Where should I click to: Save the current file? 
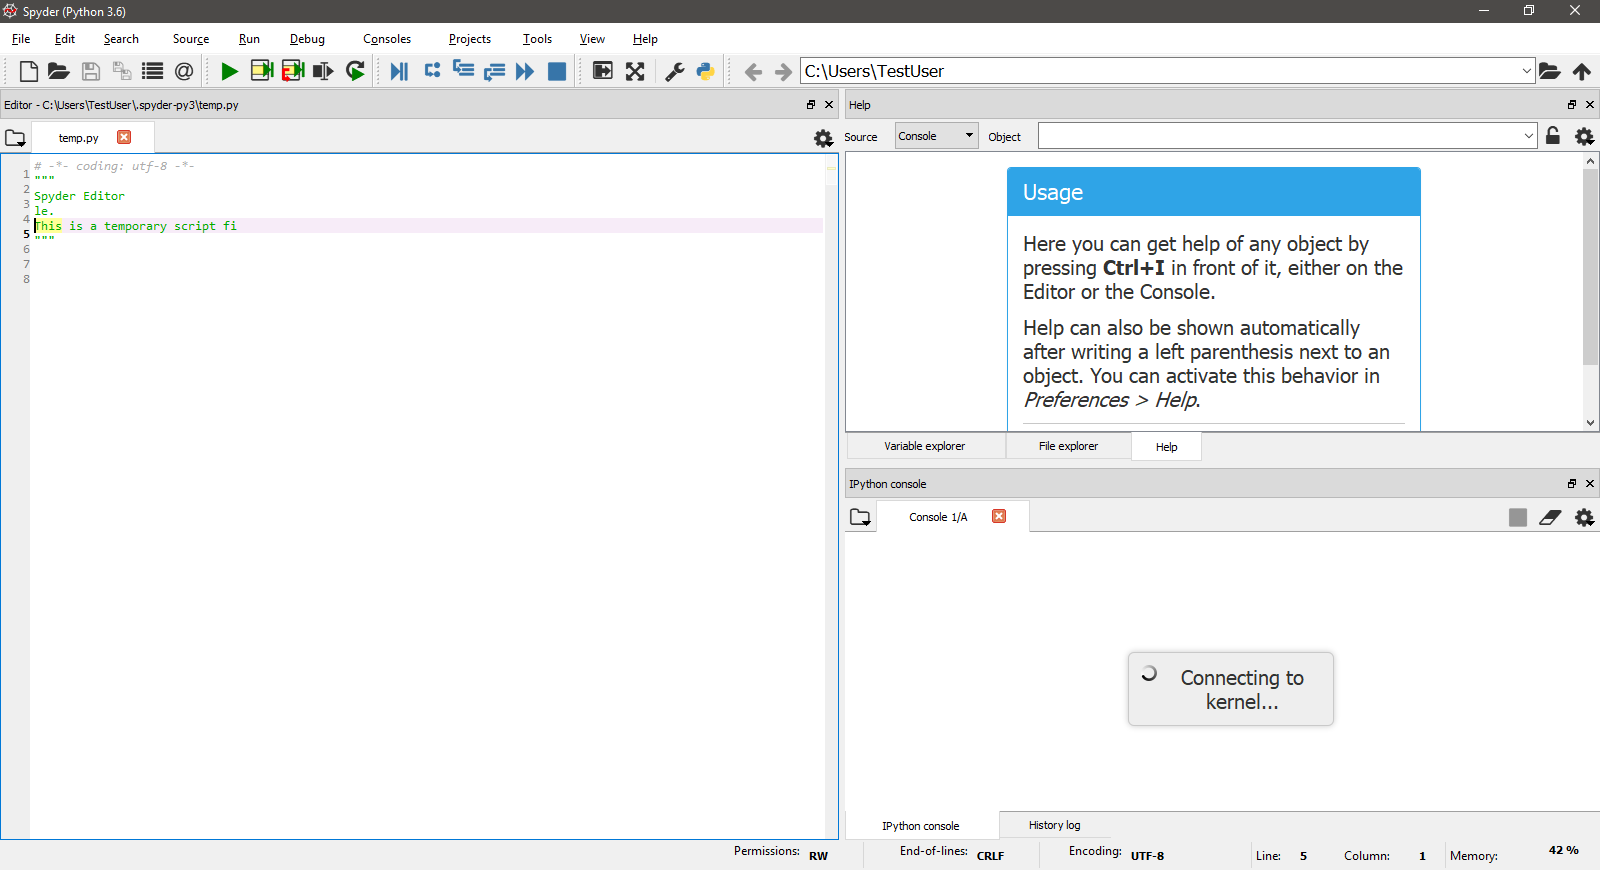tap(91, 71)
